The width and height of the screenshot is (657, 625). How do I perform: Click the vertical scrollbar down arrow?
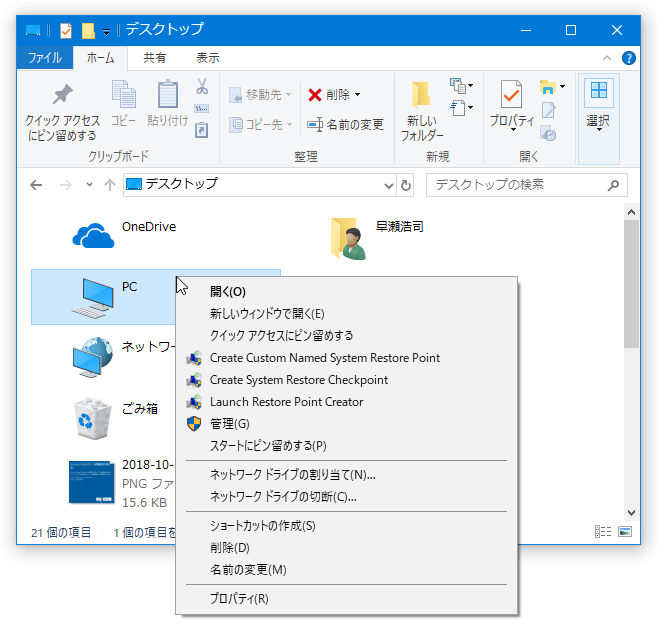pos(631,512)
